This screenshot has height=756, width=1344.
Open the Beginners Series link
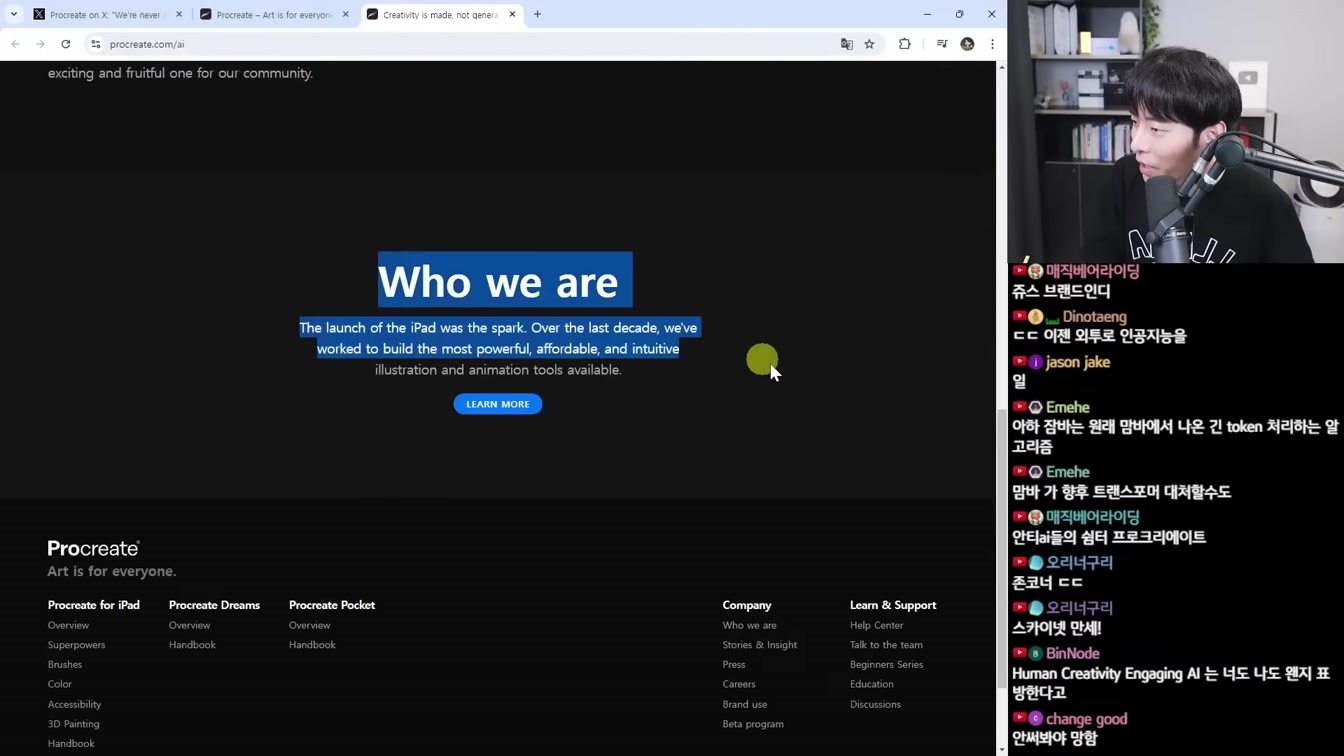coord(886,664)
